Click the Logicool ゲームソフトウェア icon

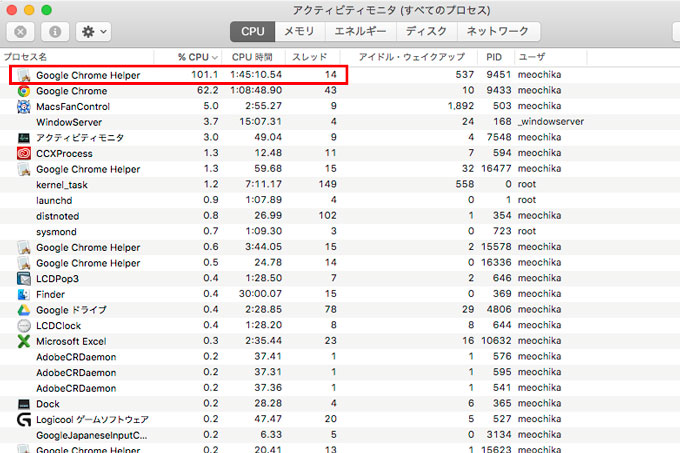(24, 420)
